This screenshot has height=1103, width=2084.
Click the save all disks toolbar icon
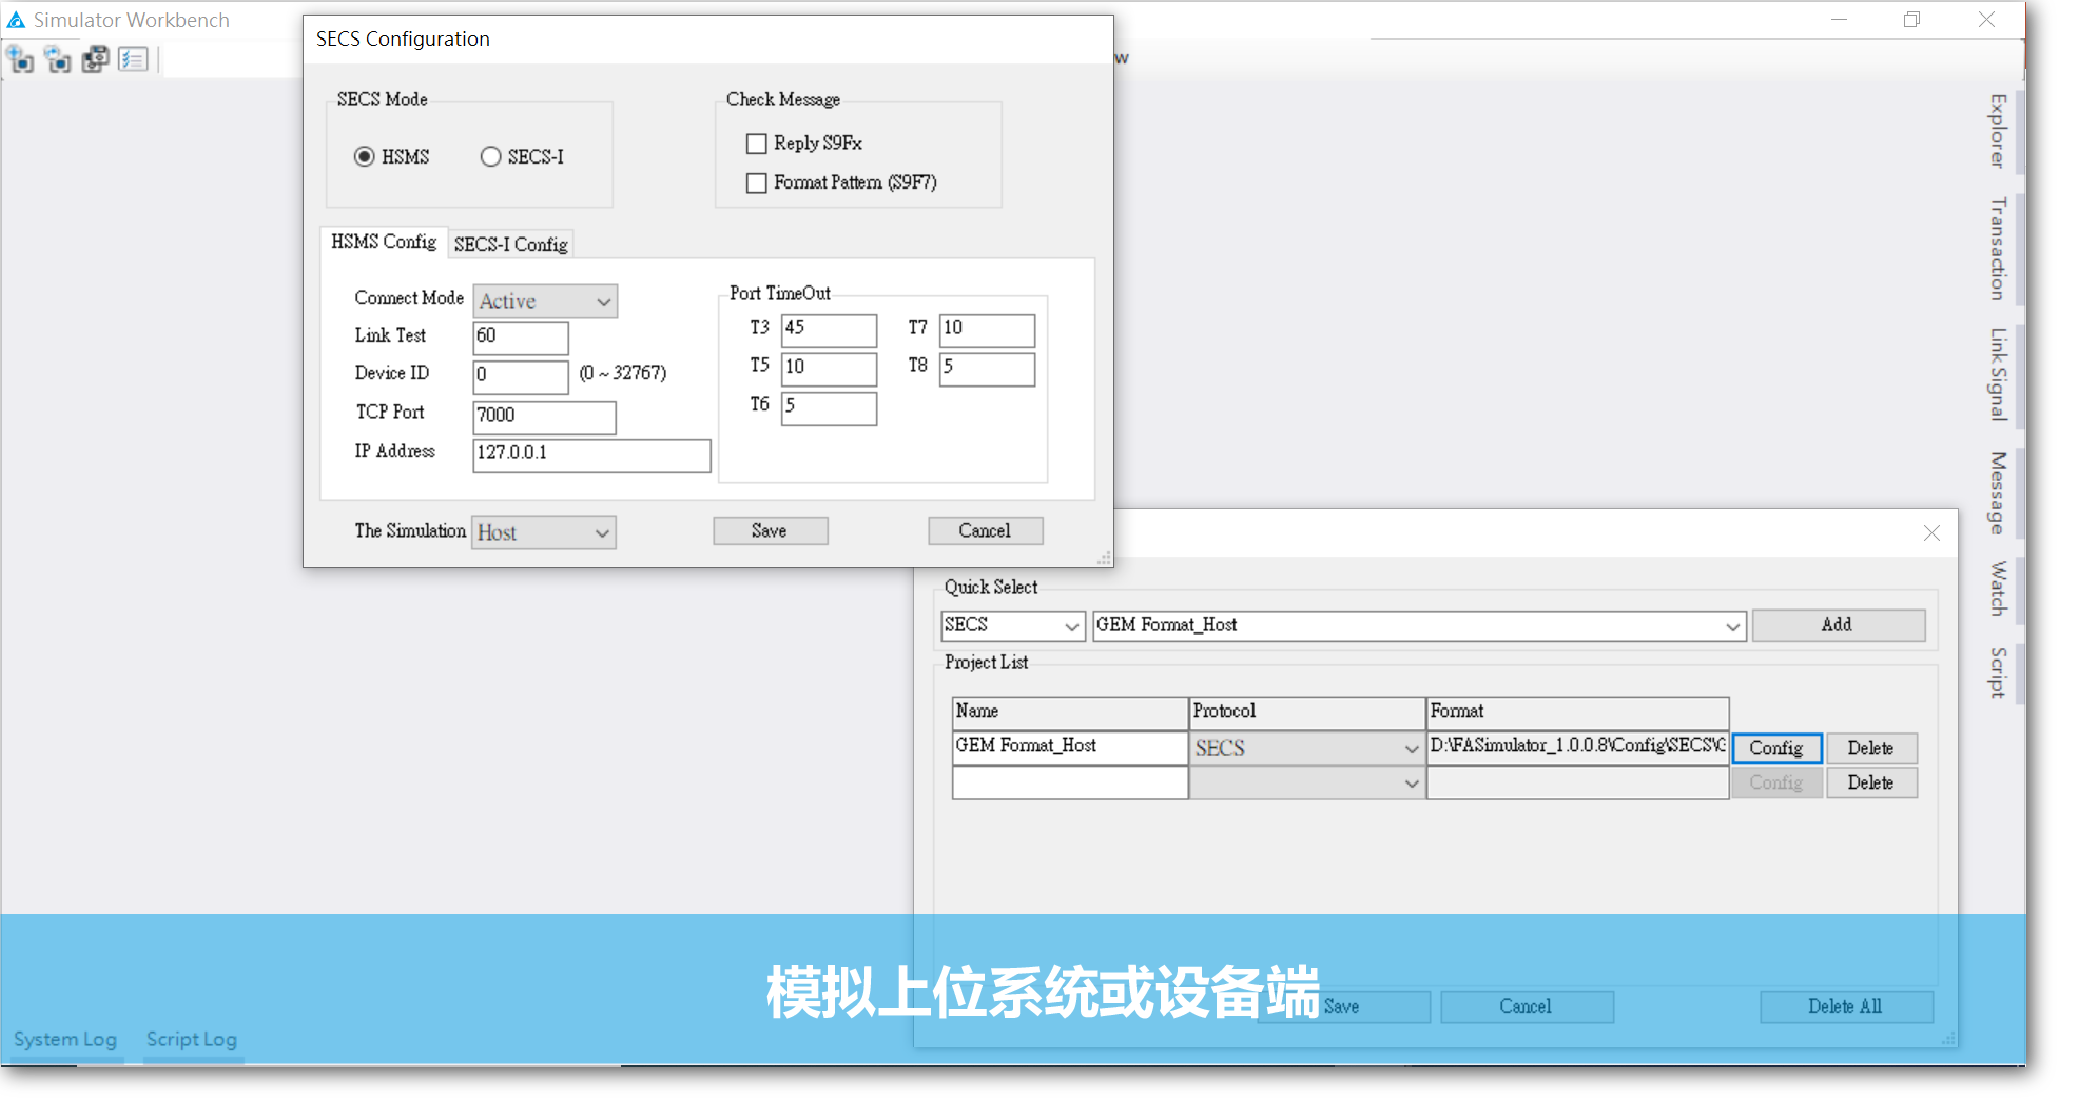[96, 60]
